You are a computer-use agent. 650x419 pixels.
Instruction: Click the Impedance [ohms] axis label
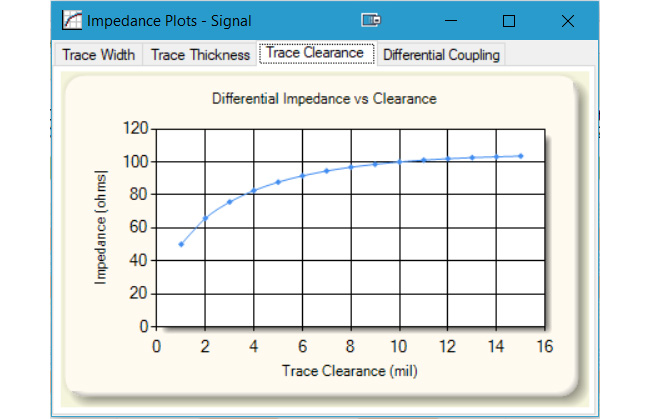101,227
